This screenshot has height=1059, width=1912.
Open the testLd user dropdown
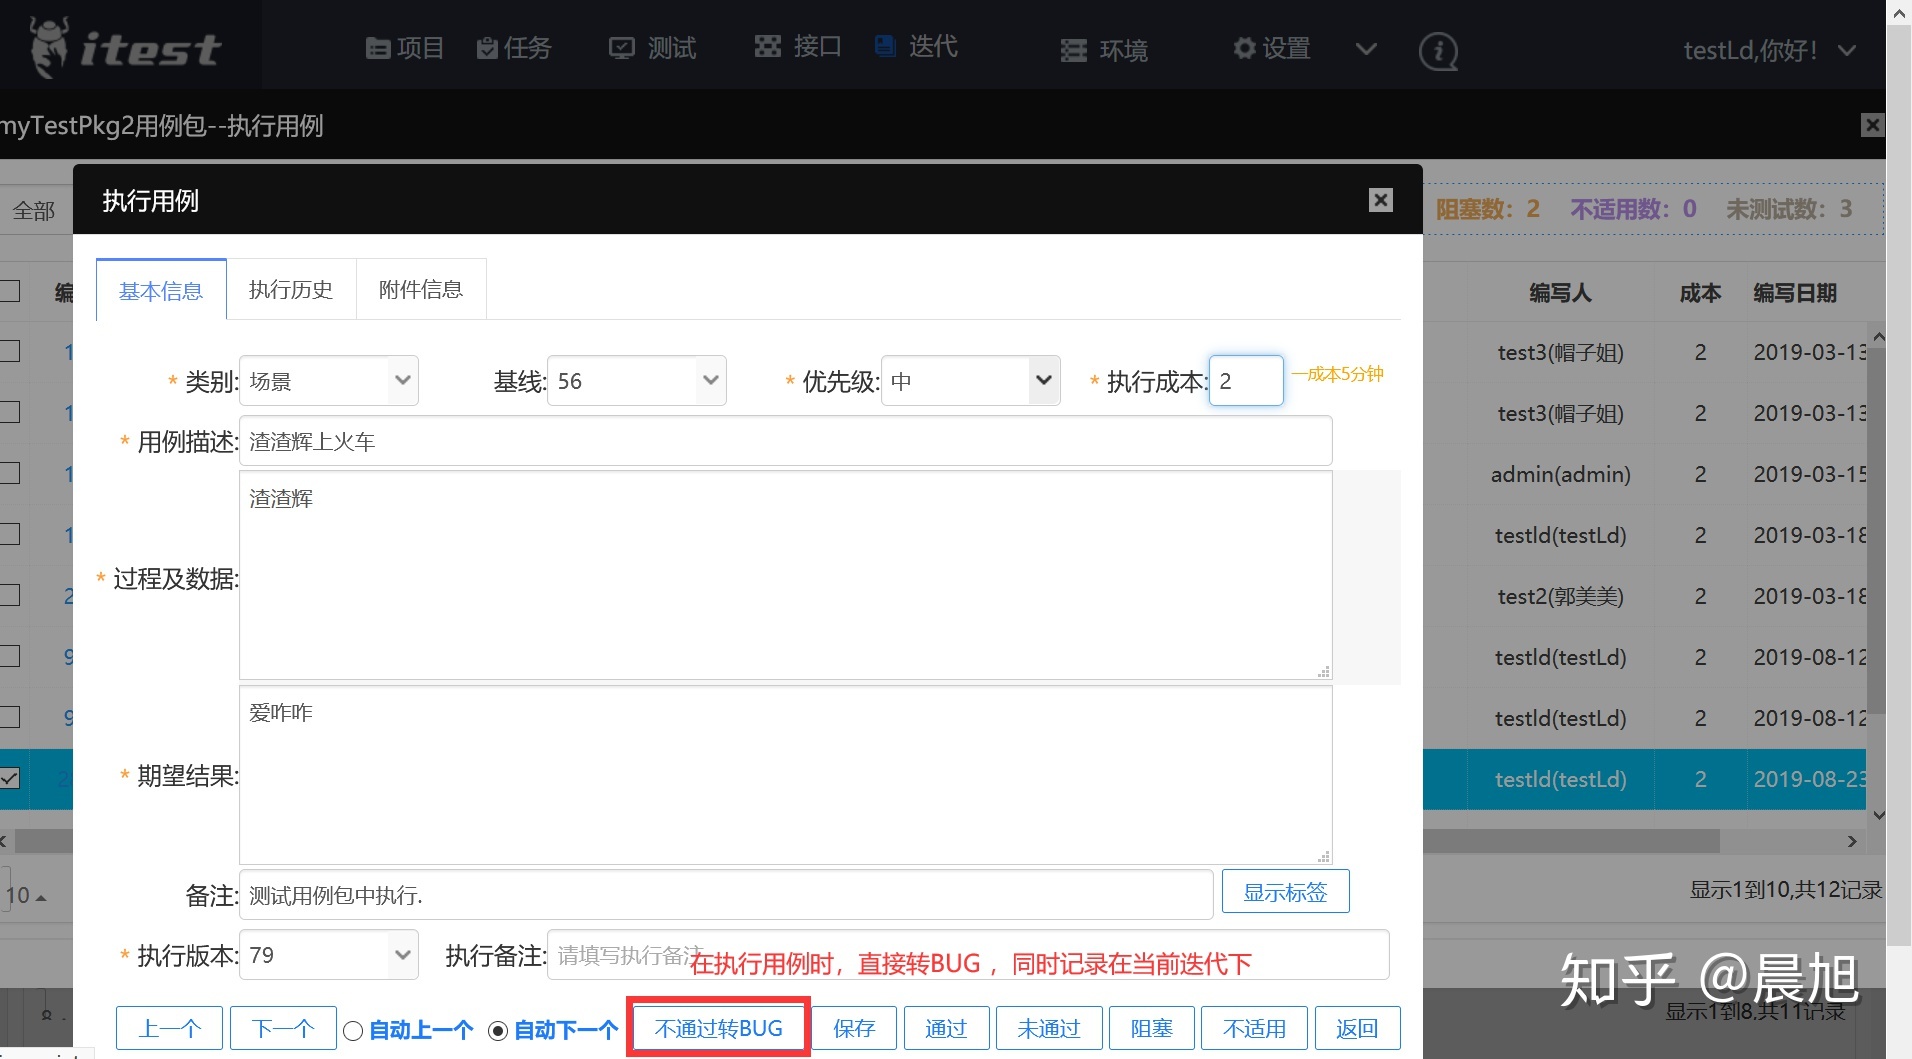pos(1769,50)
